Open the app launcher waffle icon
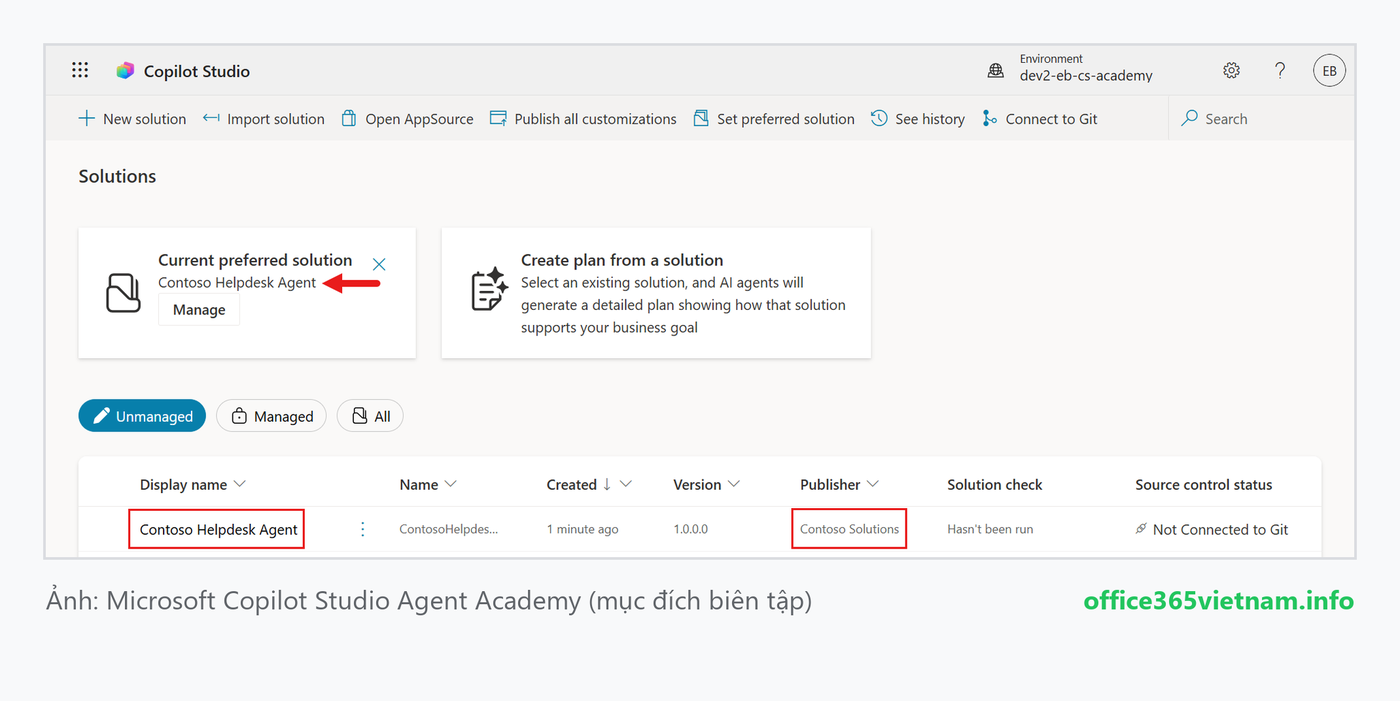The height and width of the screenshot is (701, 1400). (x=80, y=70)
